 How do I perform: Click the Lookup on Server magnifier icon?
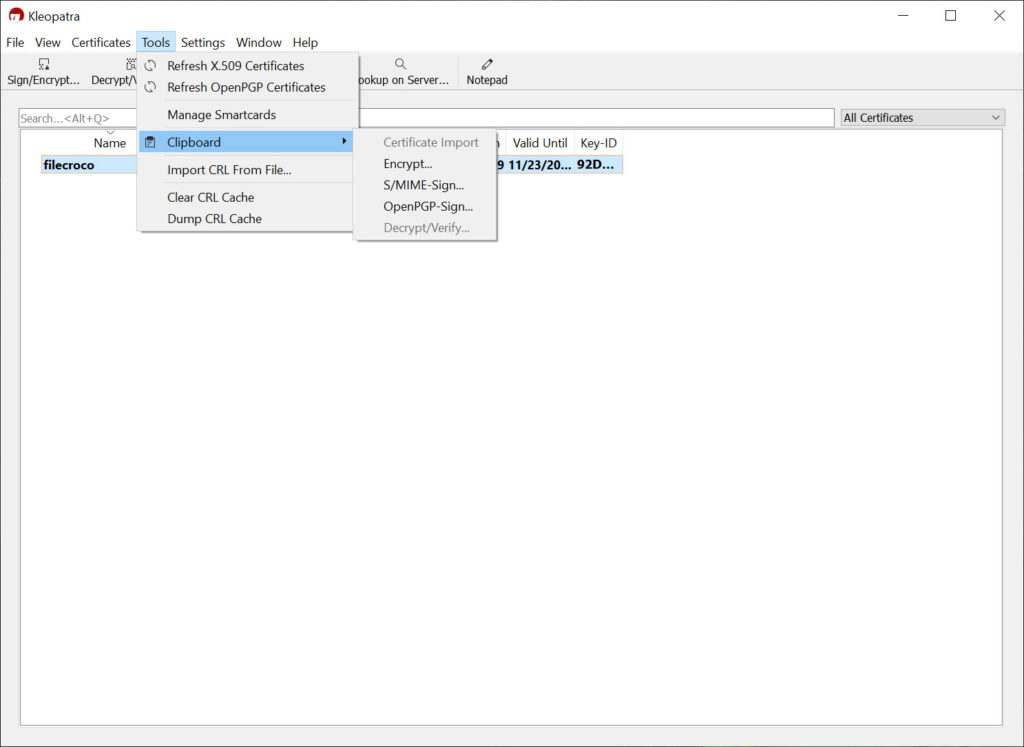[400, 64]
